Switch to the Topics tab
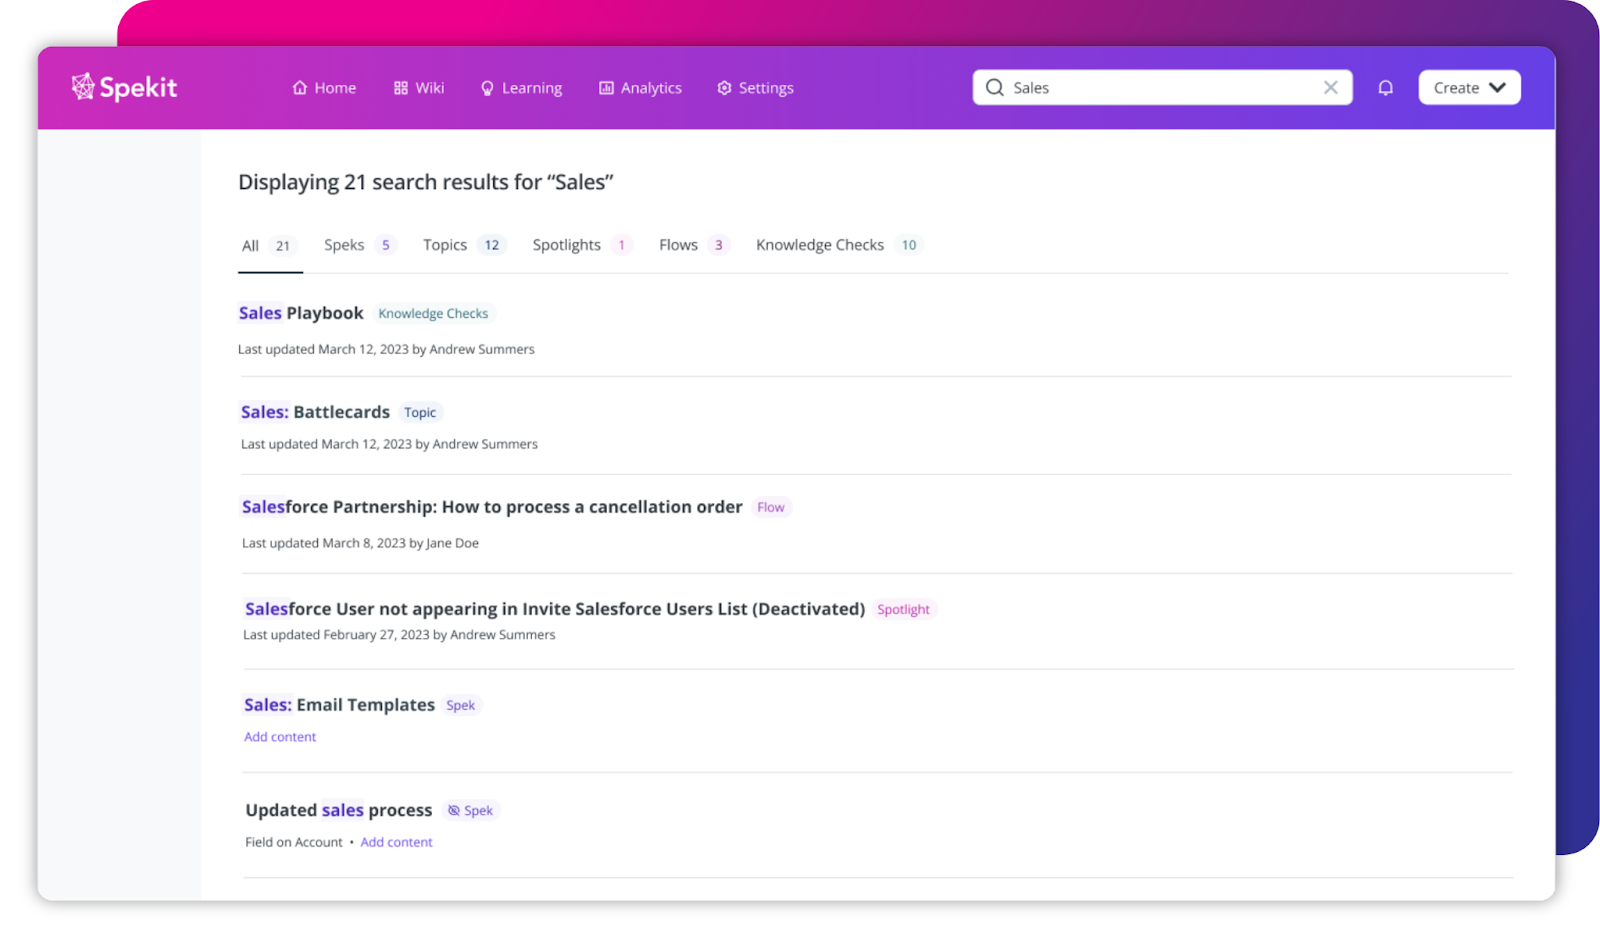Screen dimensions: 1600x931 coord(465,245)
